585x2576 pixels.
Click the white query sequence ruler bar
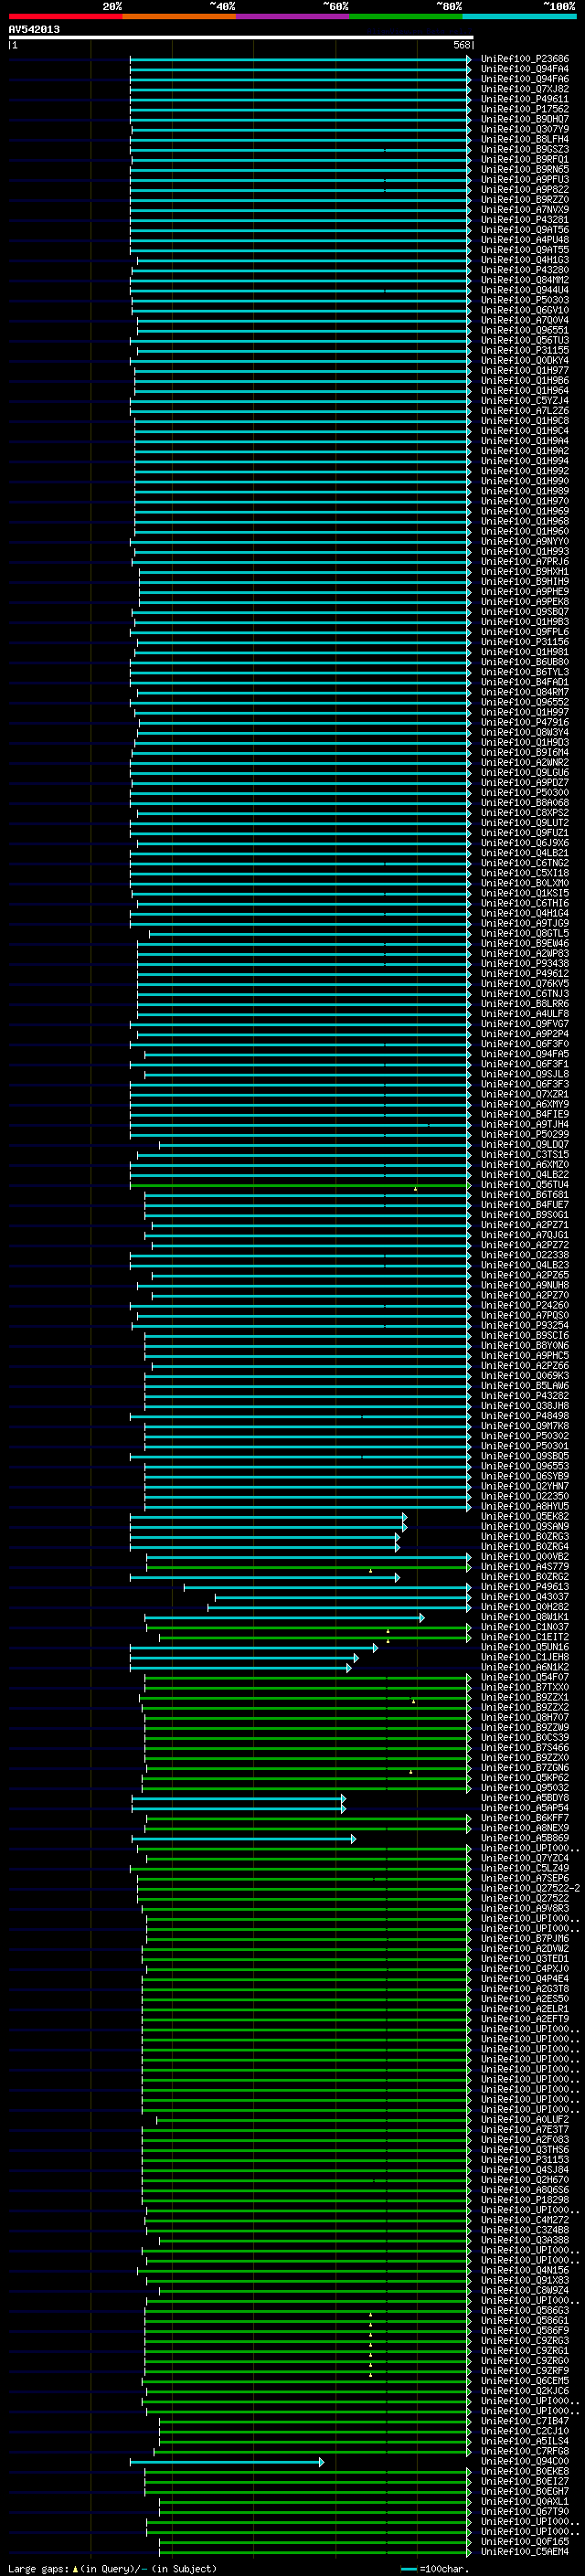click(x=240, y=37)
